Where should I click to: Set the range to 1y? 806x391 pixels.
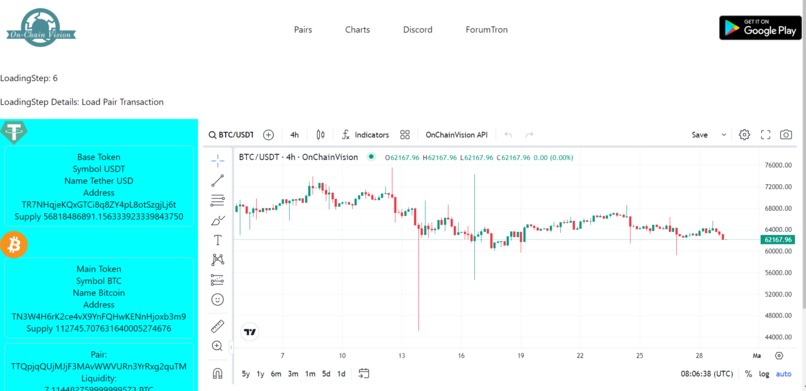tap(261, 374)
